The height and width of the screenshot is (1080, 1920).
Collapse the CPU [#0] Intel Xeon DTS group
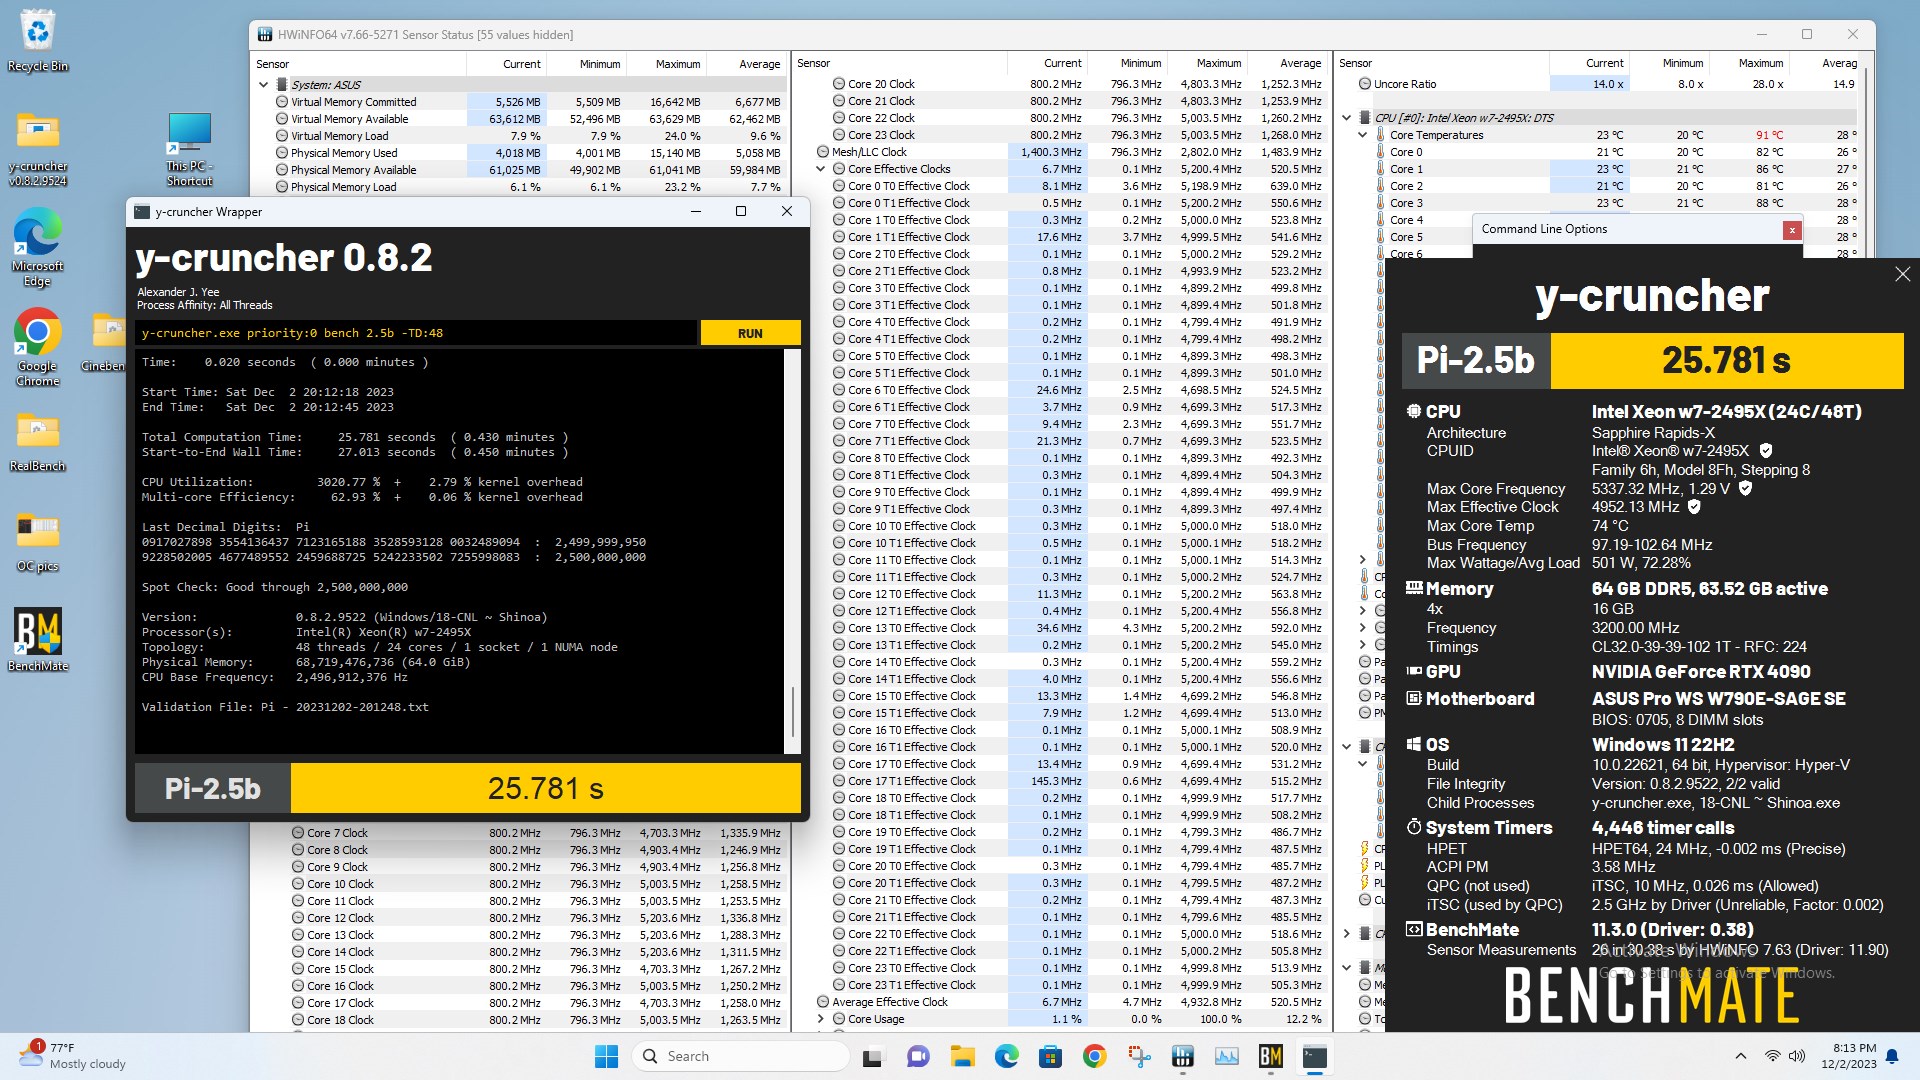(1347, 118)
